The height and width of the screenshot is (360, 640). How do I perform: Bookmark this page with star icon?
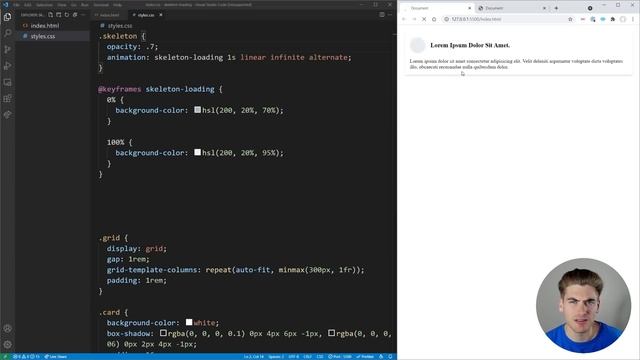570,19
